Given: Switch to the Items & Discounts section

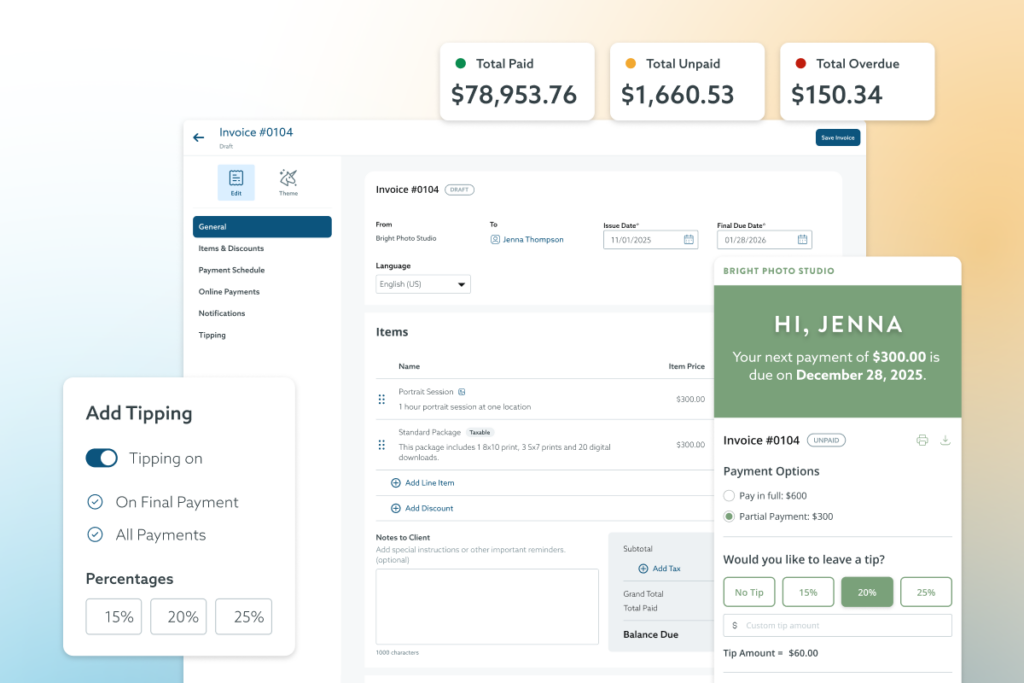Looking at the screenshot, I should coord(230,248).
